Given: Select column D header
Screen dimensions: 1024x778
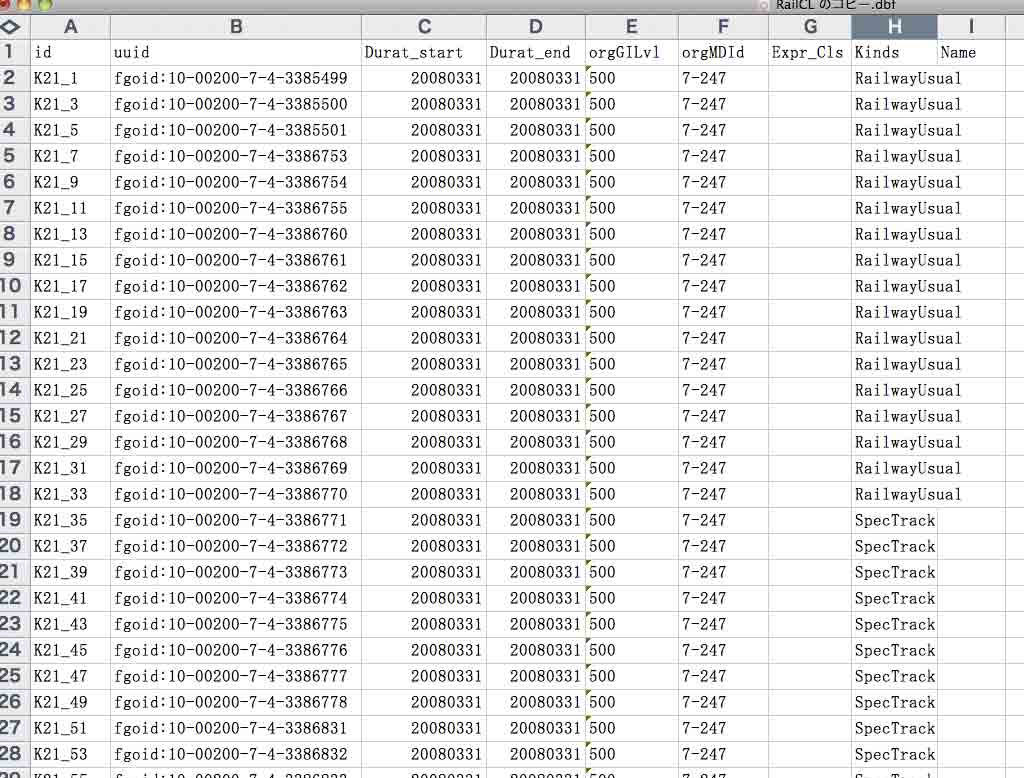Looking at the screenshot, I should [536, 27].
